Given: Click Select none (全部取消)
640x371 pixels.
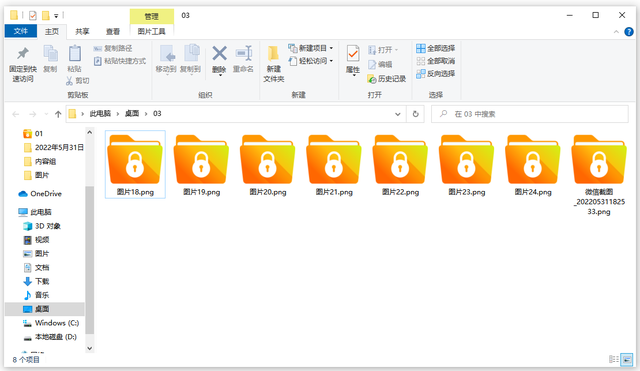Looking at the screenshot, I should click(436, 61).
